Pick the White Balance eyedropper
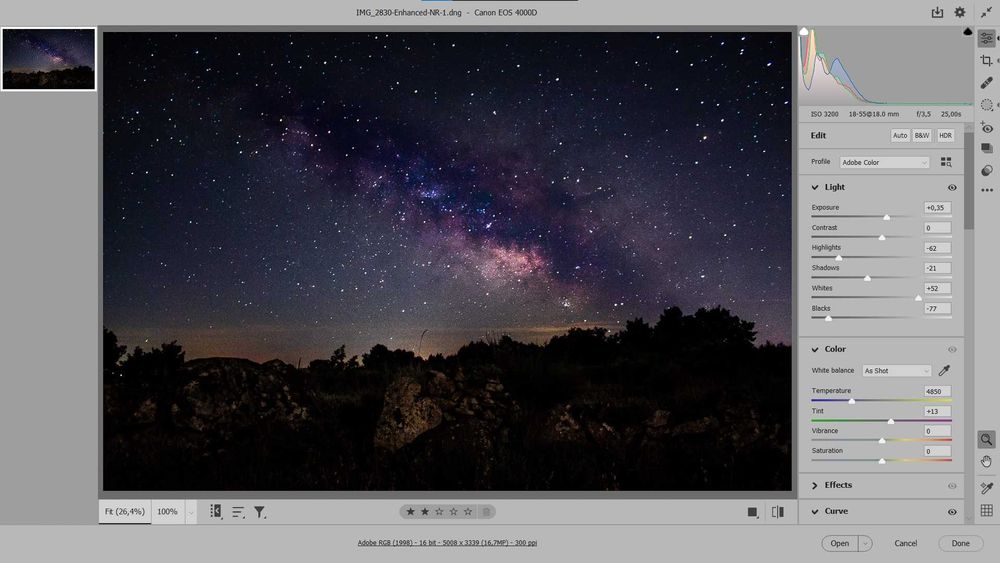This screenshot has width=1000, height=563. 945,370
